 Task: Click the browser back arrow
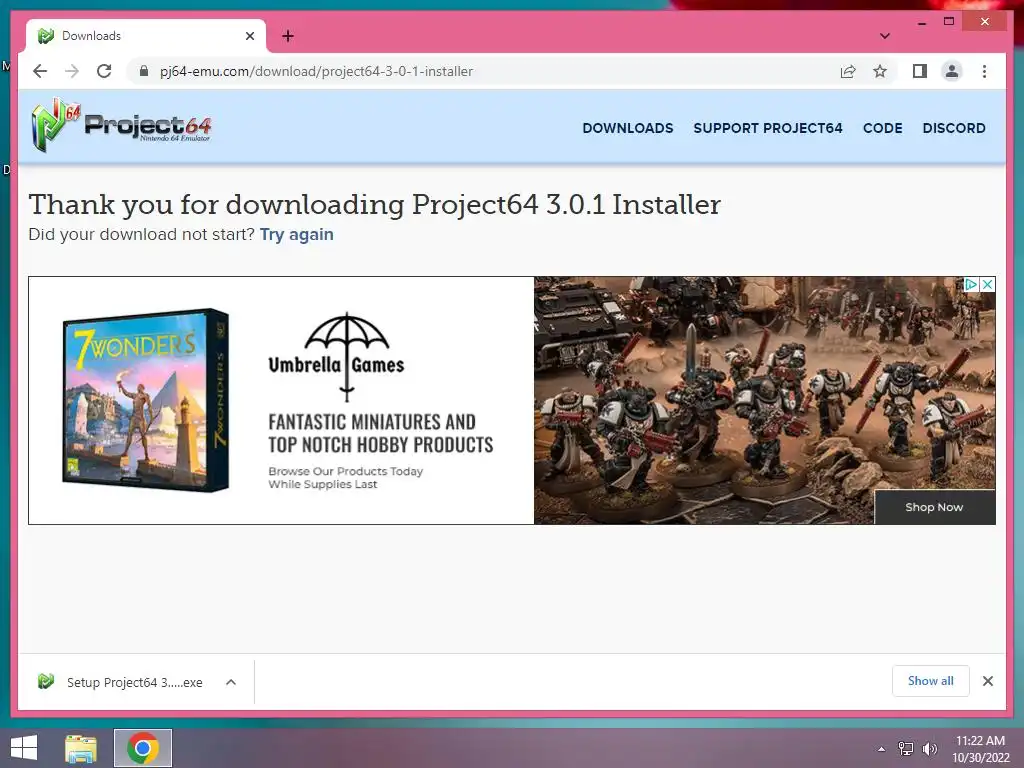click(x=40, y=71)
